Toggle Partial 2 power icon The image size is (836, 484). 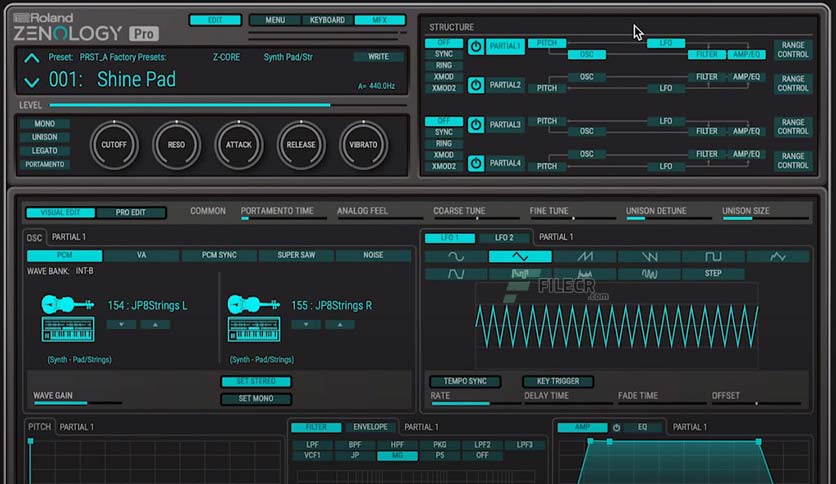tap(476, 85)
